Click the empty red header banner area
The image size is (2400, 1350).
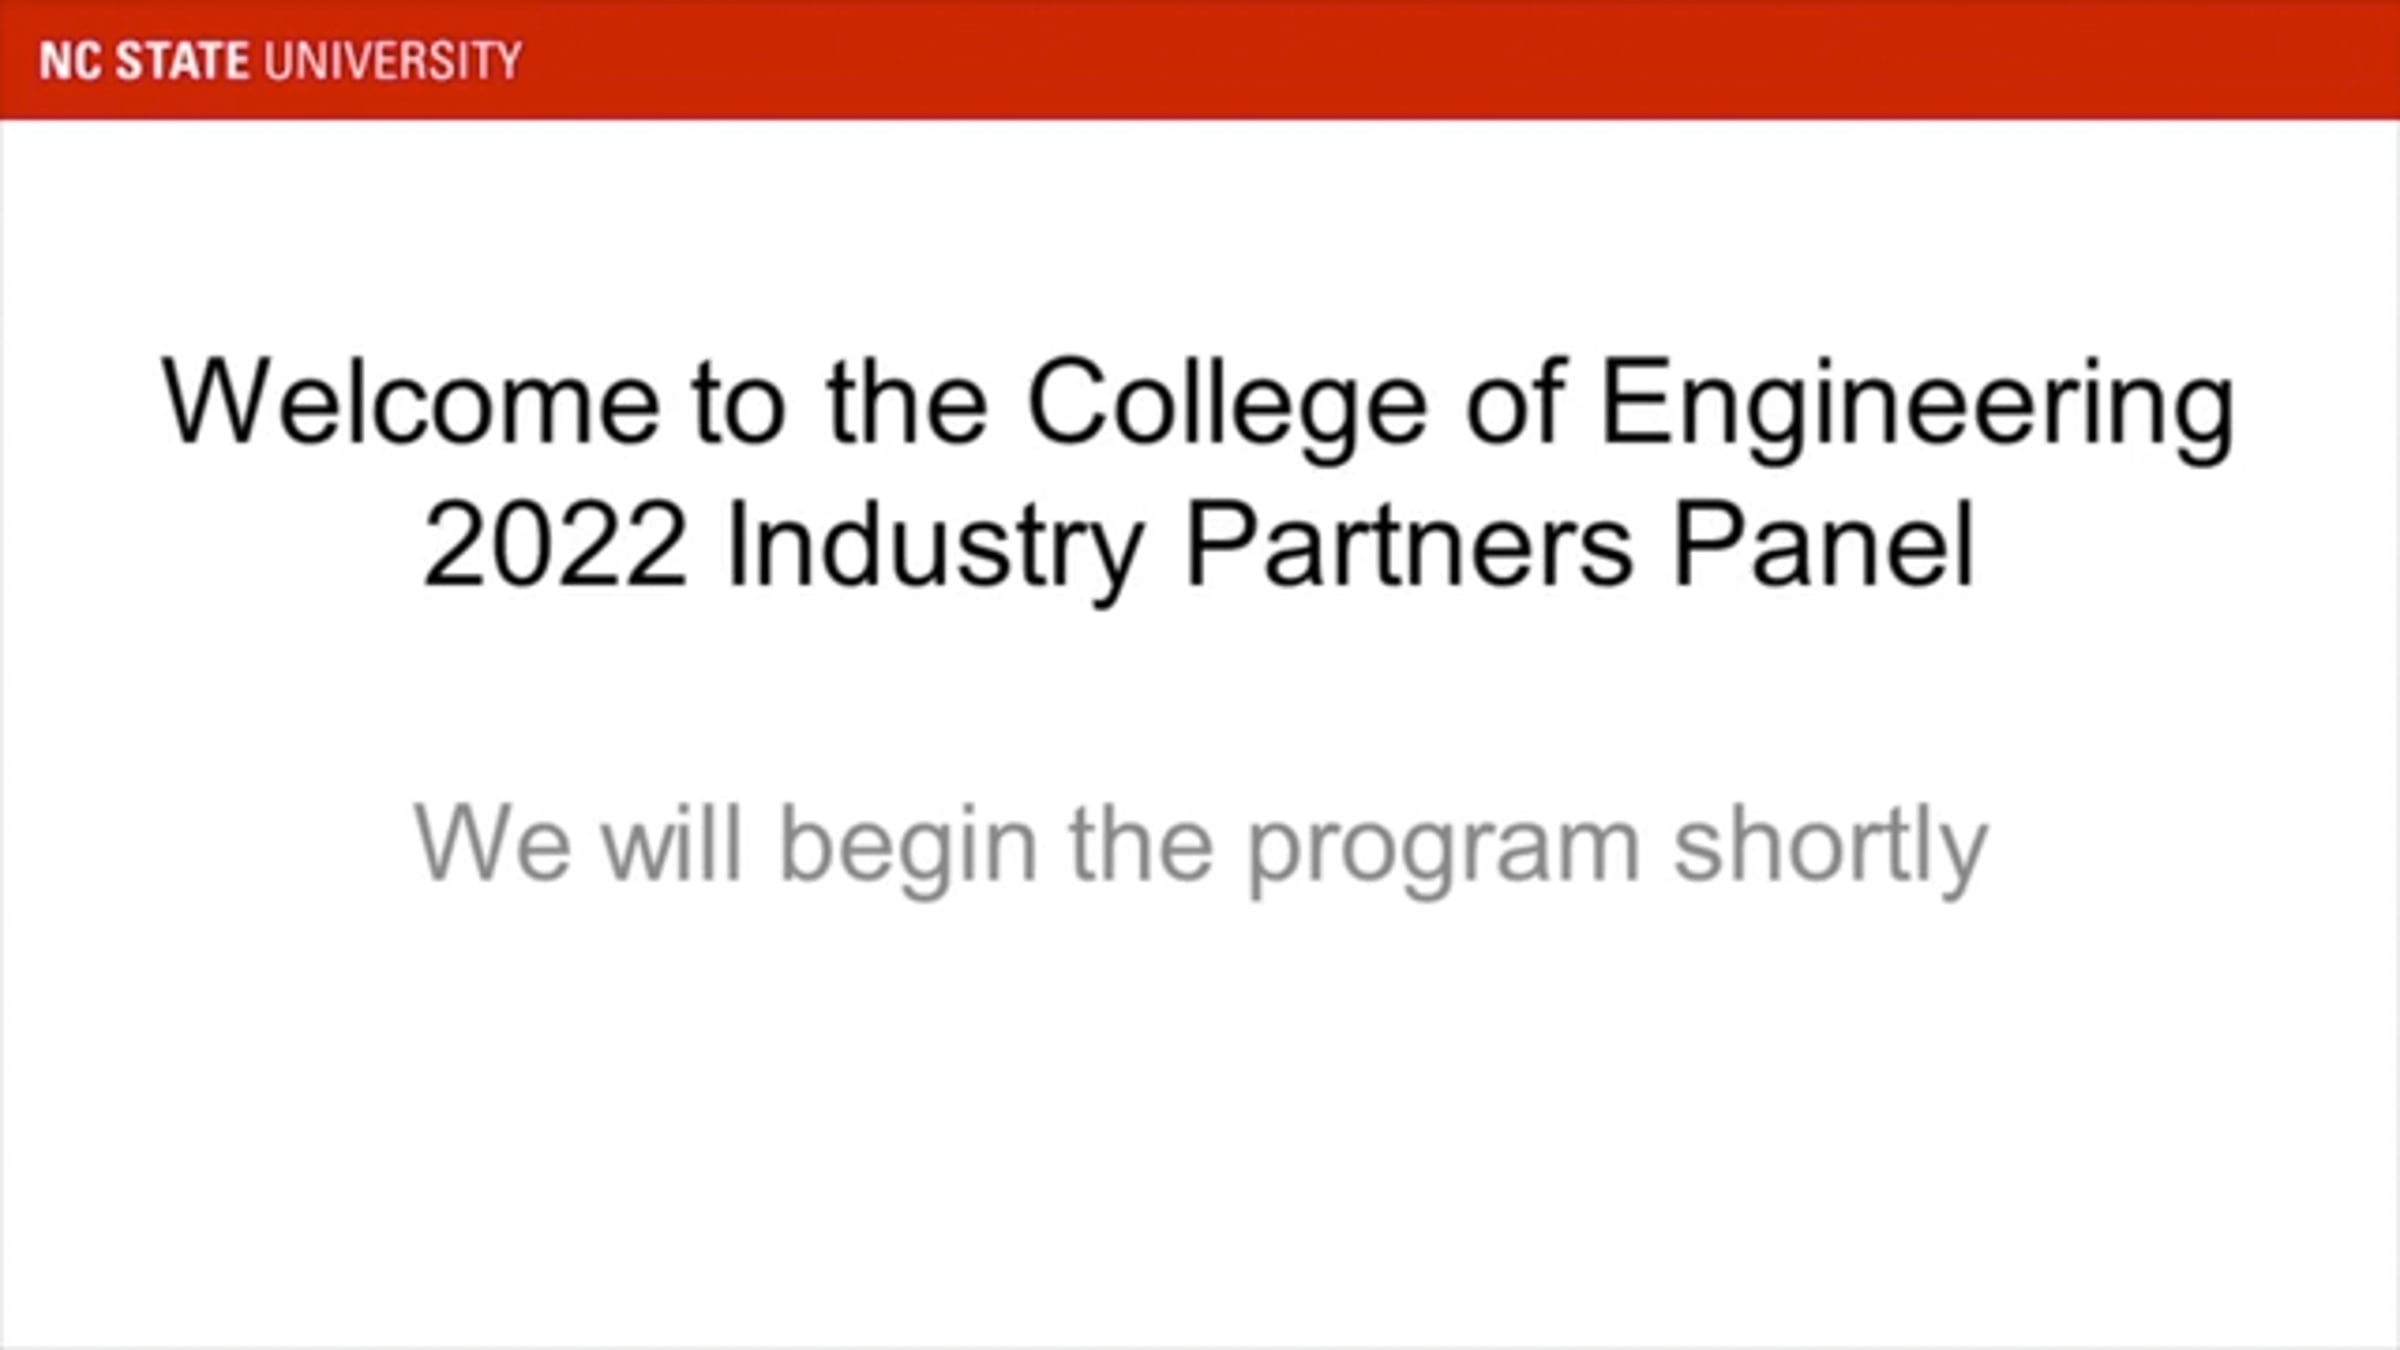[1400, 60]
